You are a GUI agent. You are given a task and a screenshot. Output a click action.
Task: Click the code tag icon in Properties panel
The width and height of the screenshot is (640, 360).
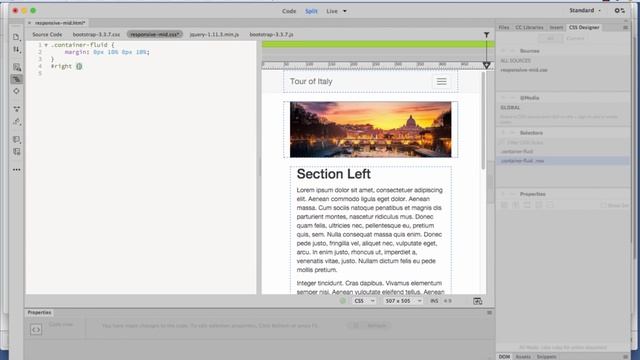coord(36,329)
